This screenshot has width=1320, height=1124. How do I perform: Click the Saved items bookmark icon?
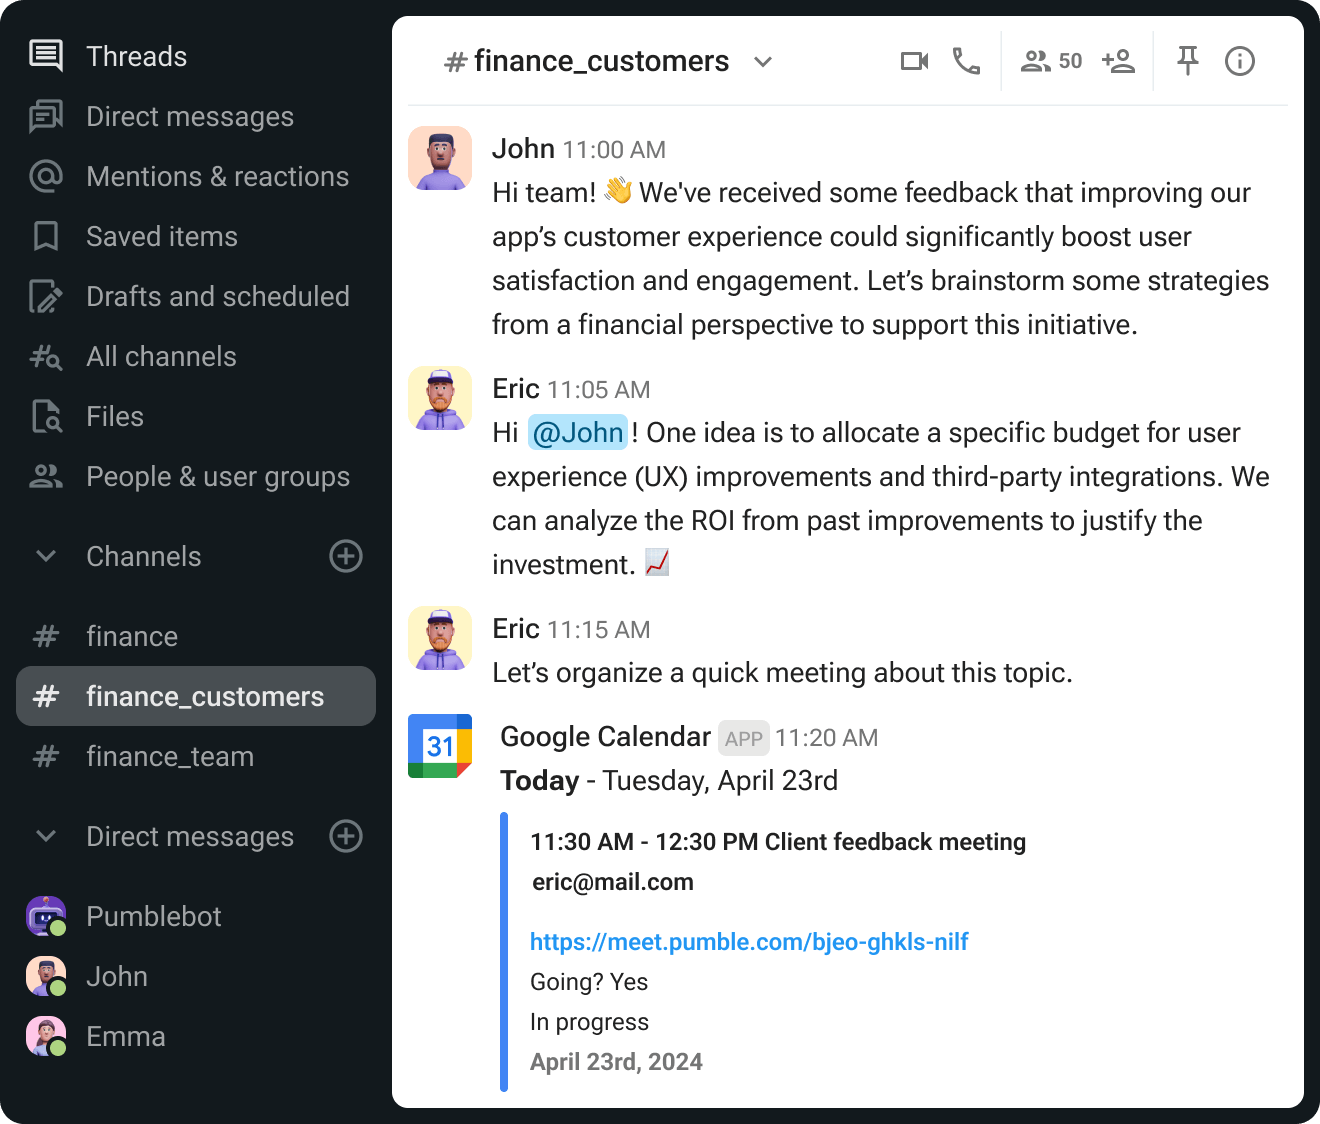[x=46, y=236]
